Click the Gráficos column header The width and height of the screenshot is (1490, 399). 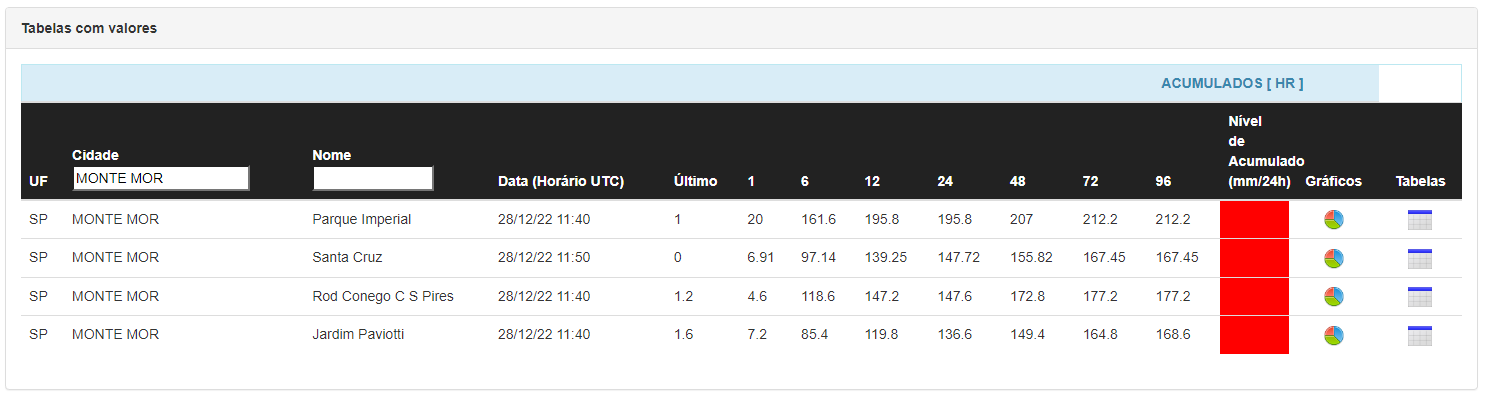pyautogui.click(x=1334, y=182)
